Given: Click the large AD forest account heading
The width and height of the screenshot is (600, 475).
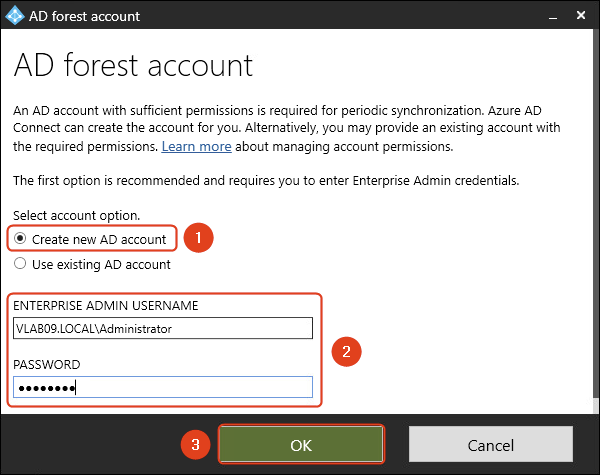Looking at the screenshot, I should pos(133,66).
